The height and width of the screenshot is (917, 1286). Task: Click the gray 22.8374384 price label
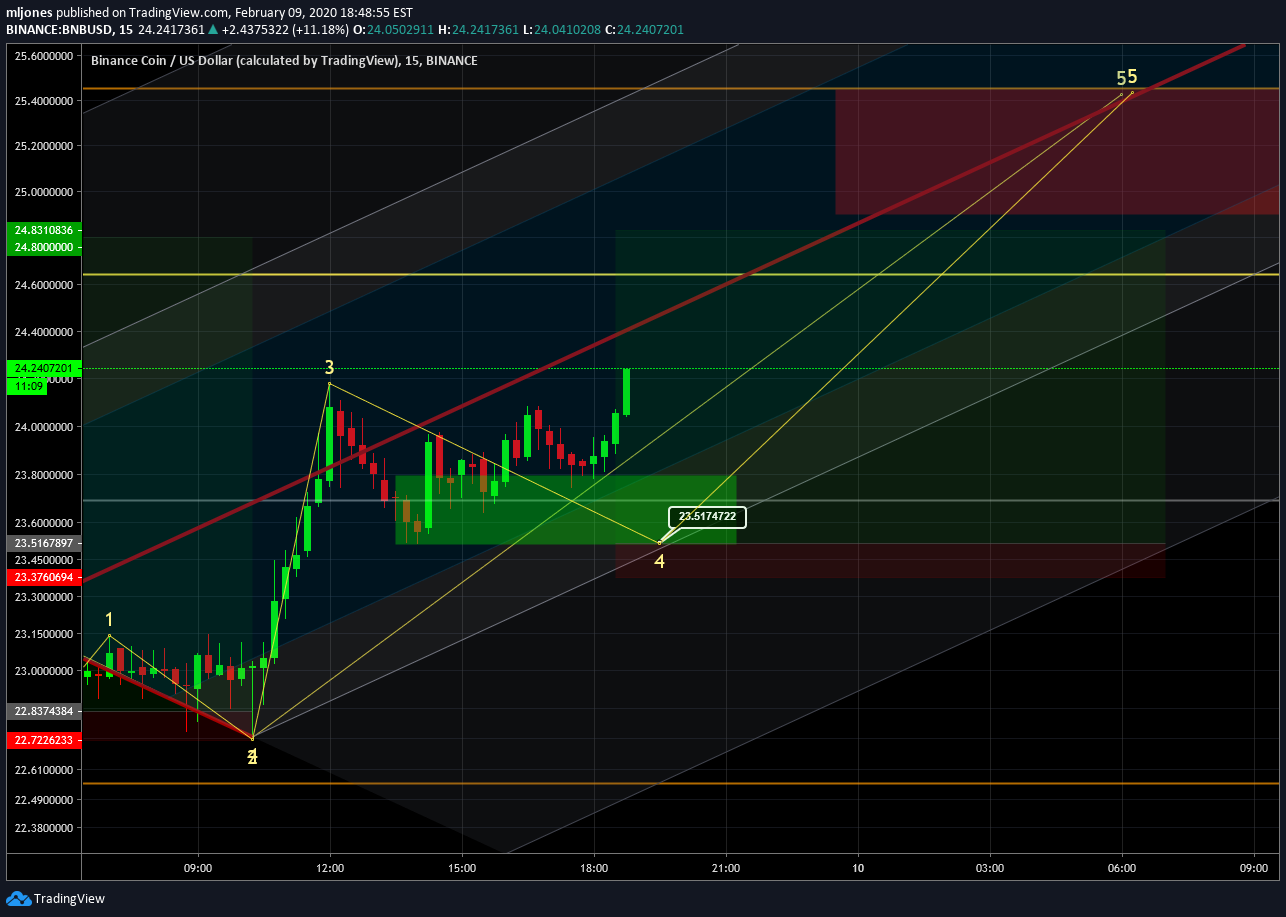tap(42, 711)
